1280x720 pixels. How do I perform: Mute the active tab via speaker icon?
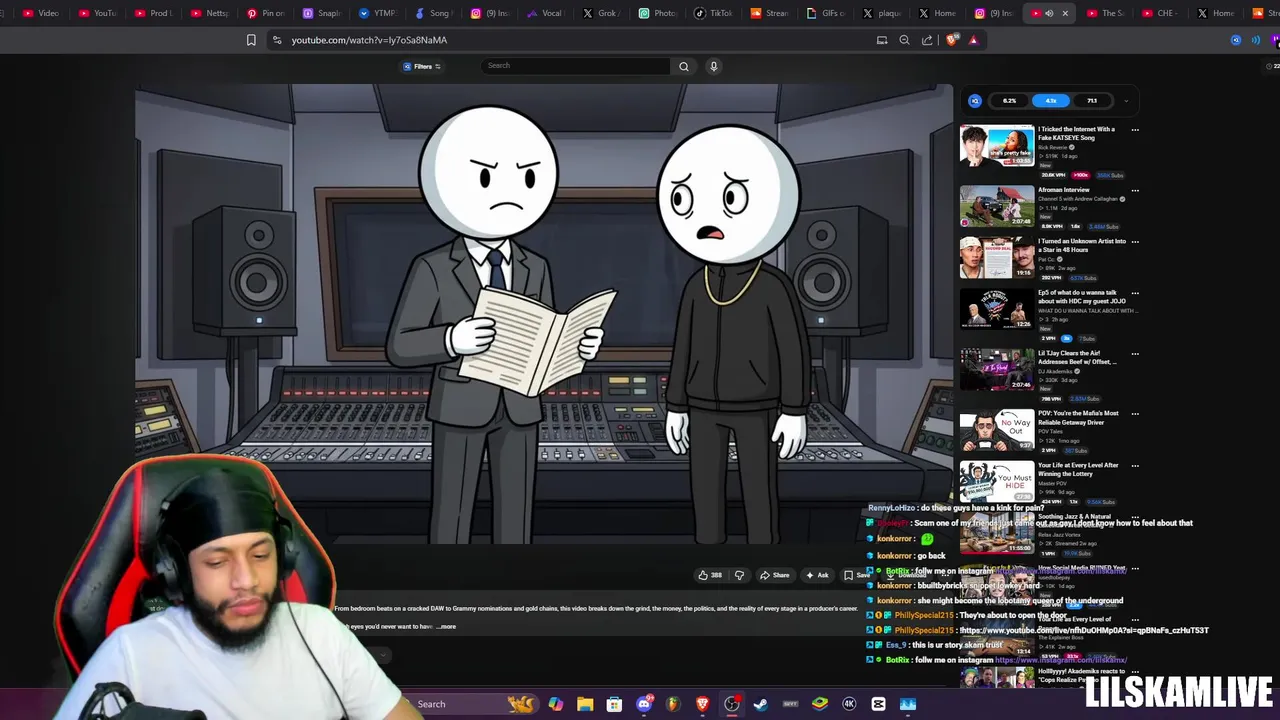pos(1049,13)
